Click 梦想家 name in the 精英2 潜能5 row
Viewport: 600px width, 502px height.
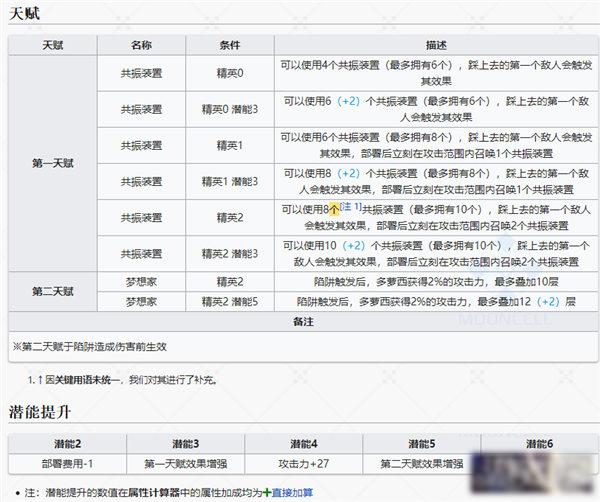(x=142, y=302)
